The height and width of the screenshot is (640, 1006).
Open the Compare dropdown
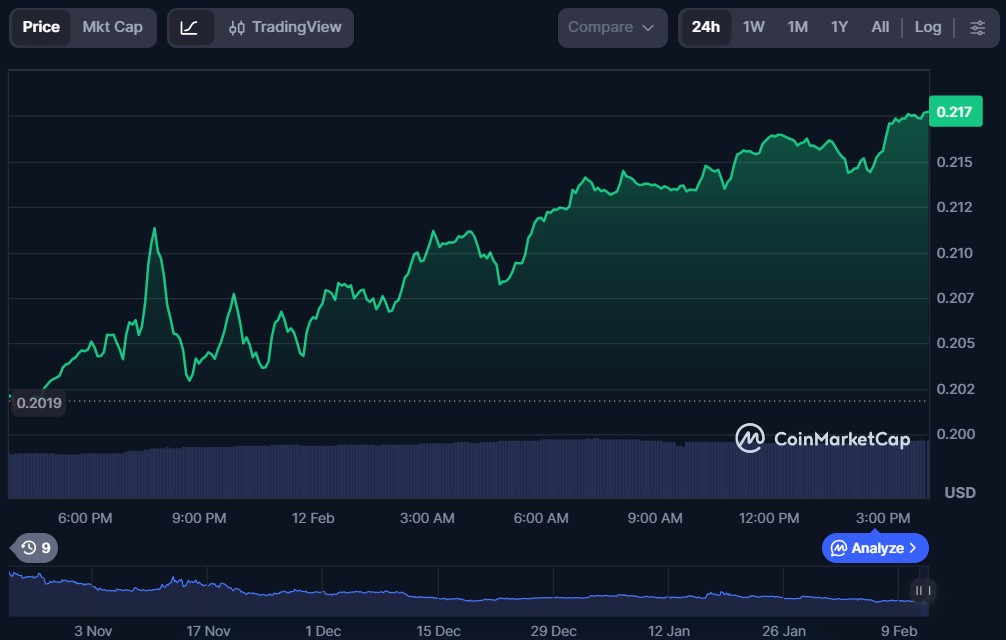pyautogui.click(x=611, y=27)
